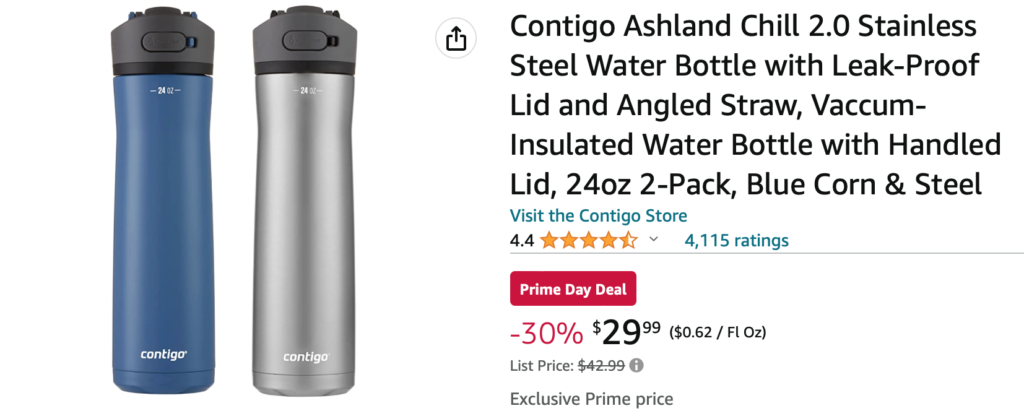Click the Prime Day Deal badge
The width and height of the screenshot is (1024, 411).
click(573, 289)
